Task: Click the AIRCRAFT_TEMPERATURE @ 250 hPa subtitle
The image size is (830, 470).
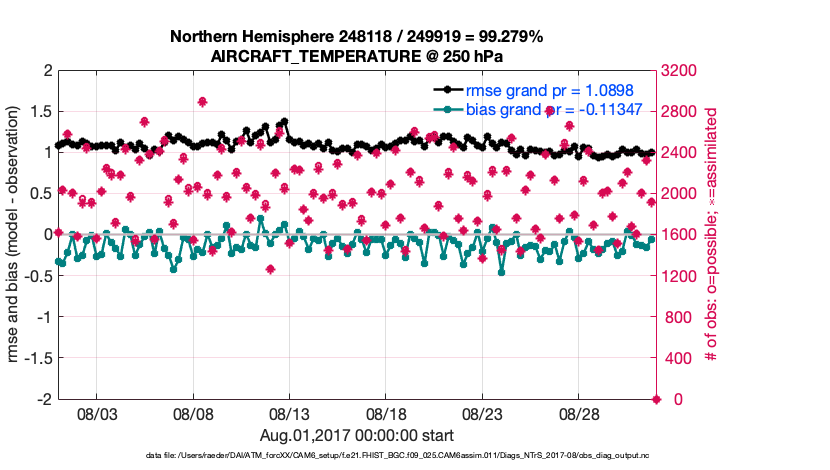Action: [356, 56]
